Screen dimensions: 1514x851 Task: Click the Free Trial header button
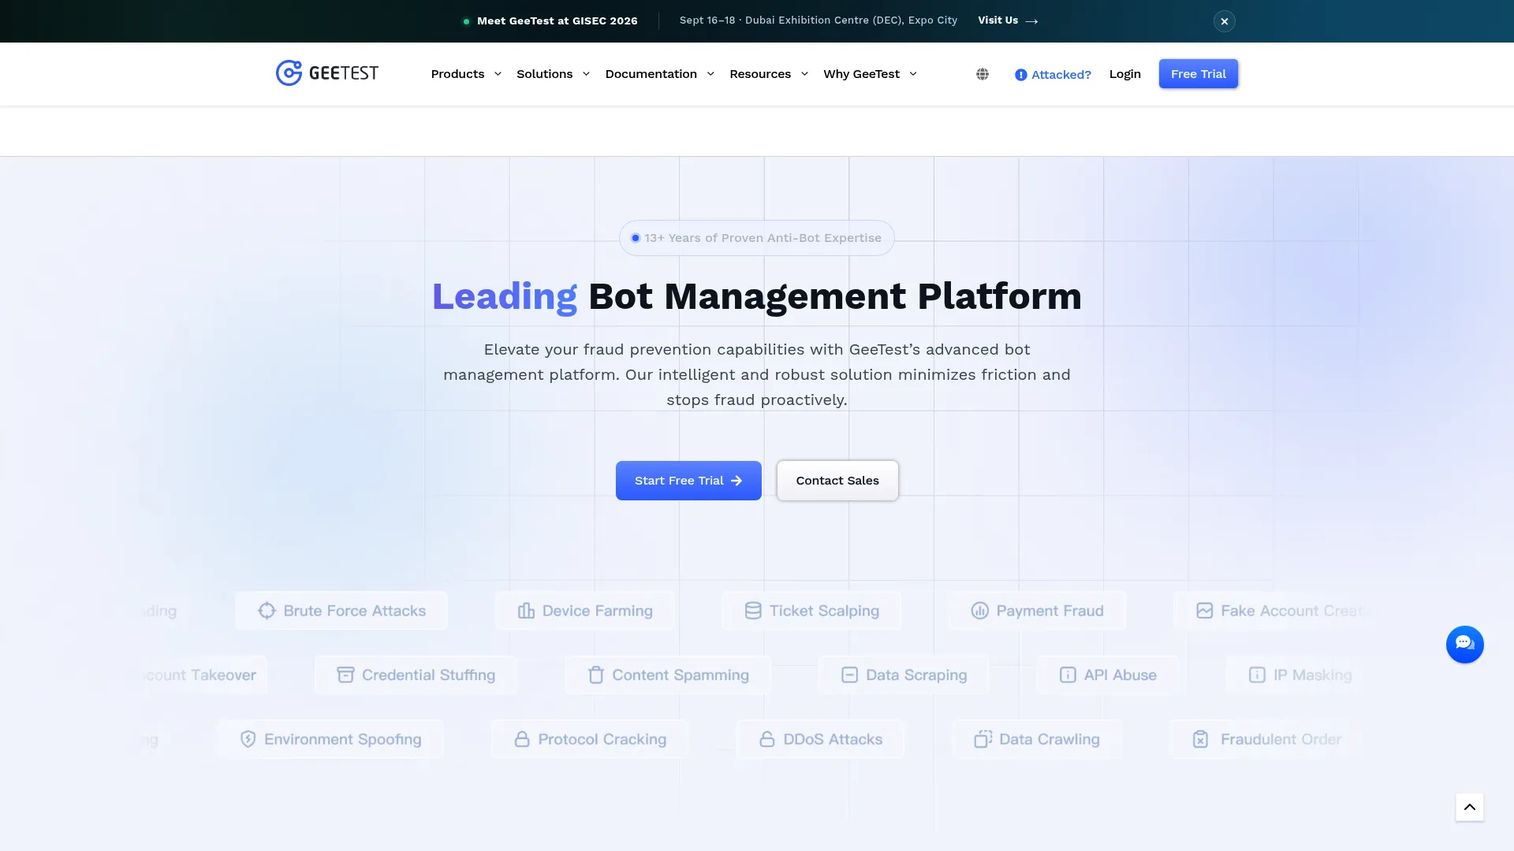[1198, 74]
